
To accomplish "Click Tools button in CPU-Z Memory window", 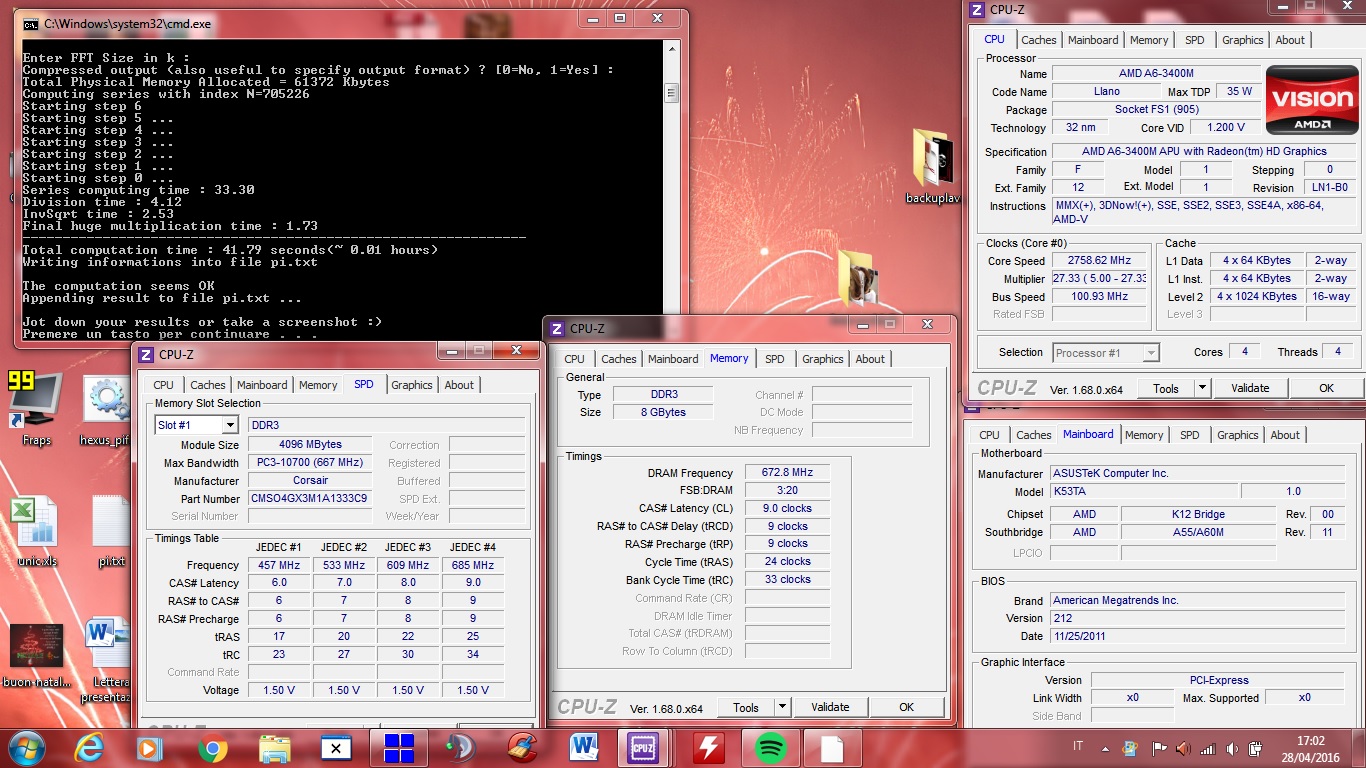I will point(746,707).
